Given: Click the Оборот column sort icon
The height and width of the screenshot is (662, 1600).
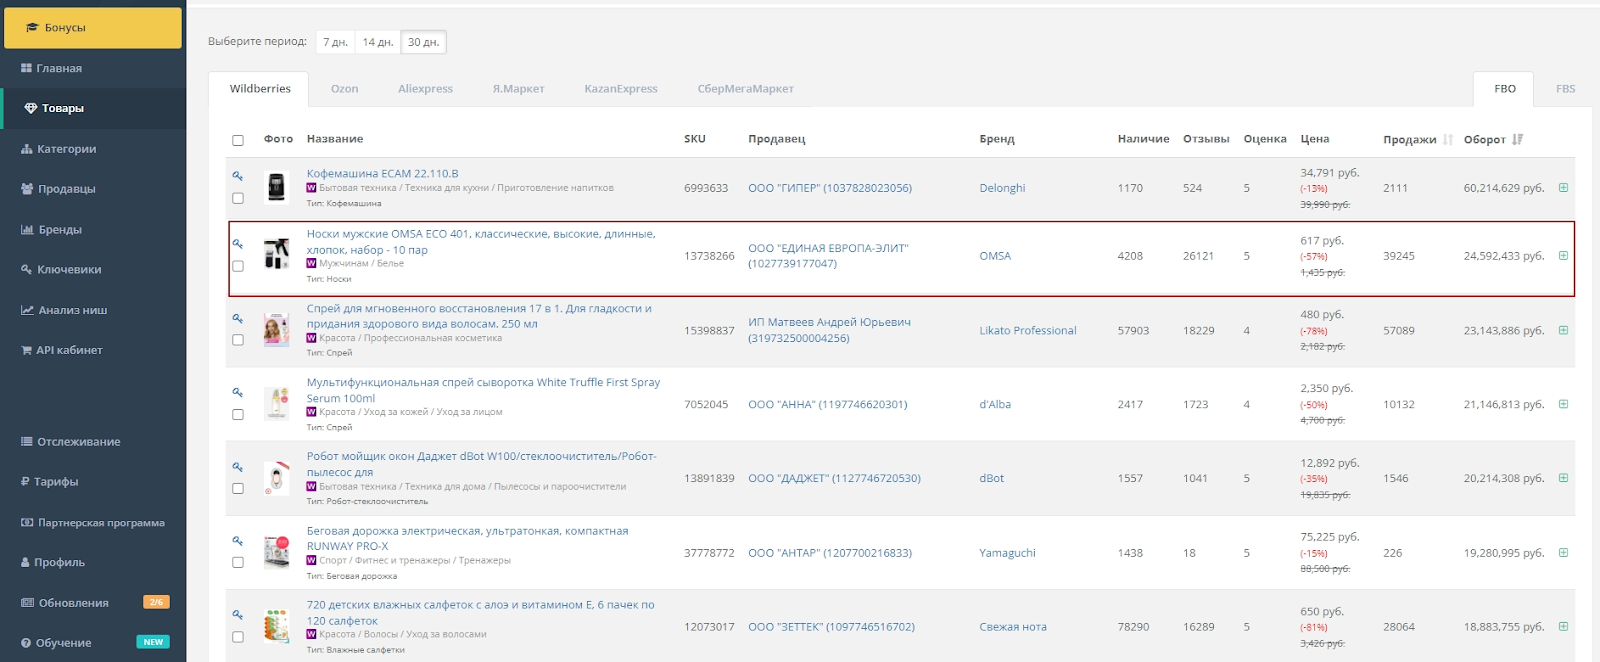Looking at the screenshot, I should click(1517, 140).
